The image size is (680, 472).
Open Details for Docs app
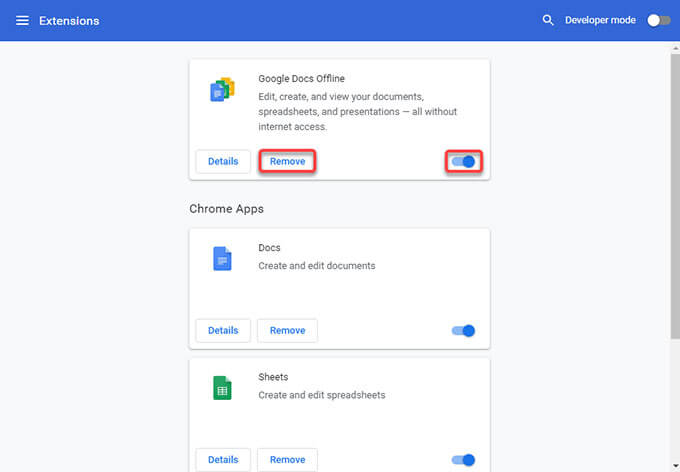click(x=223, y=331)
